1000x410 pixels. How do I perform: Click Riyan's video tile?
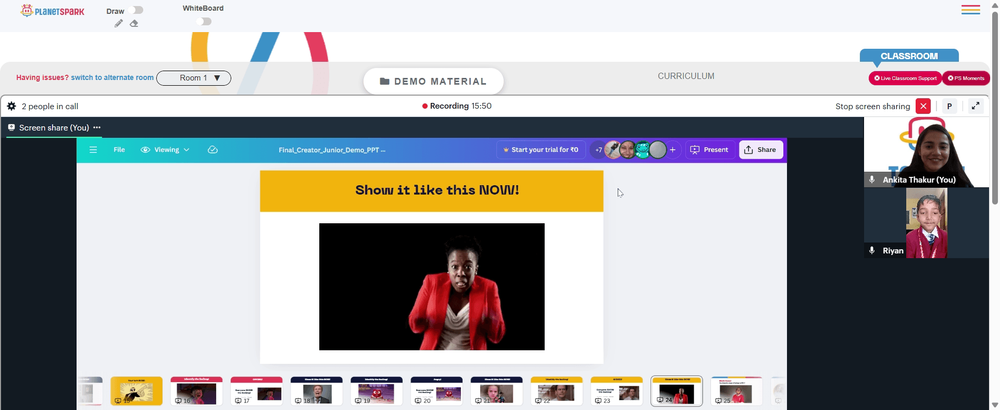[x=927, y=223]
